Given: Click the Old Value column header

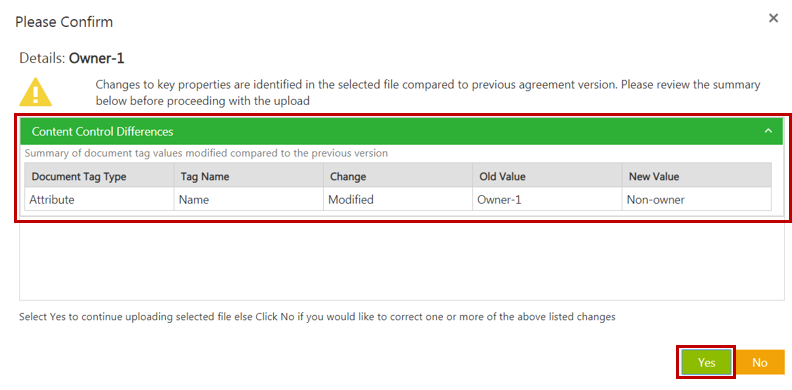Looking at the screenshot, I should coord(547,176).
